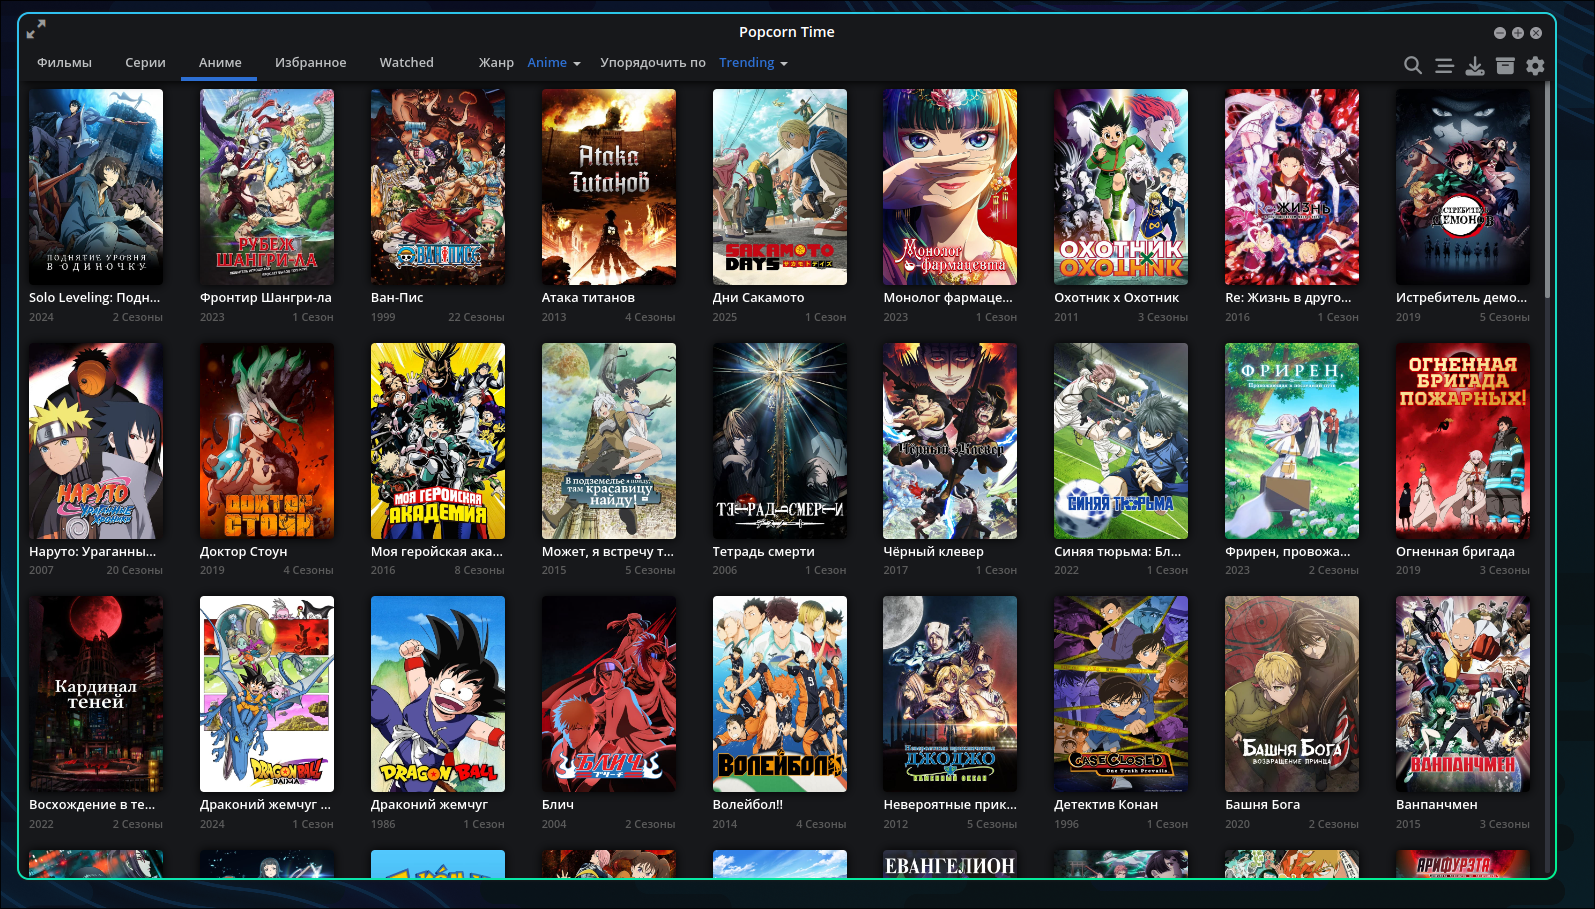Open the Дни Сакамото poster
This screenshot has width=1595, height=909.
pyautogui.click(x=780, y=187)
